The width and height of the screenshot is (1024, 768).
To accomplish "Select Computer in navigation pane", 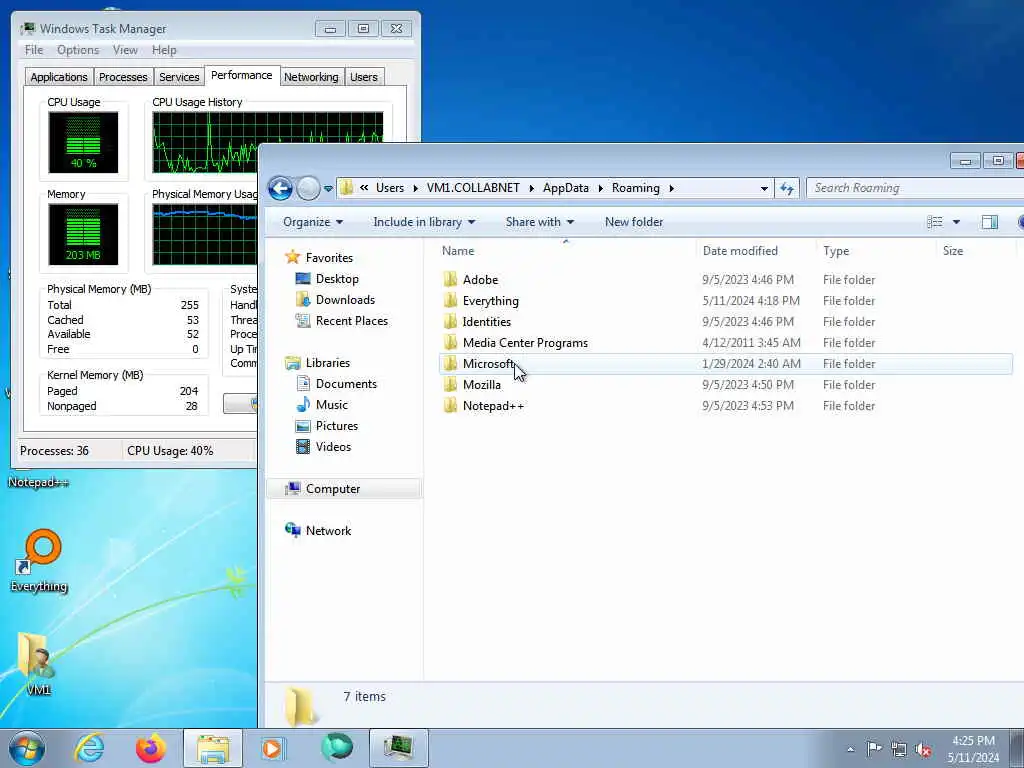I will 344,488.
